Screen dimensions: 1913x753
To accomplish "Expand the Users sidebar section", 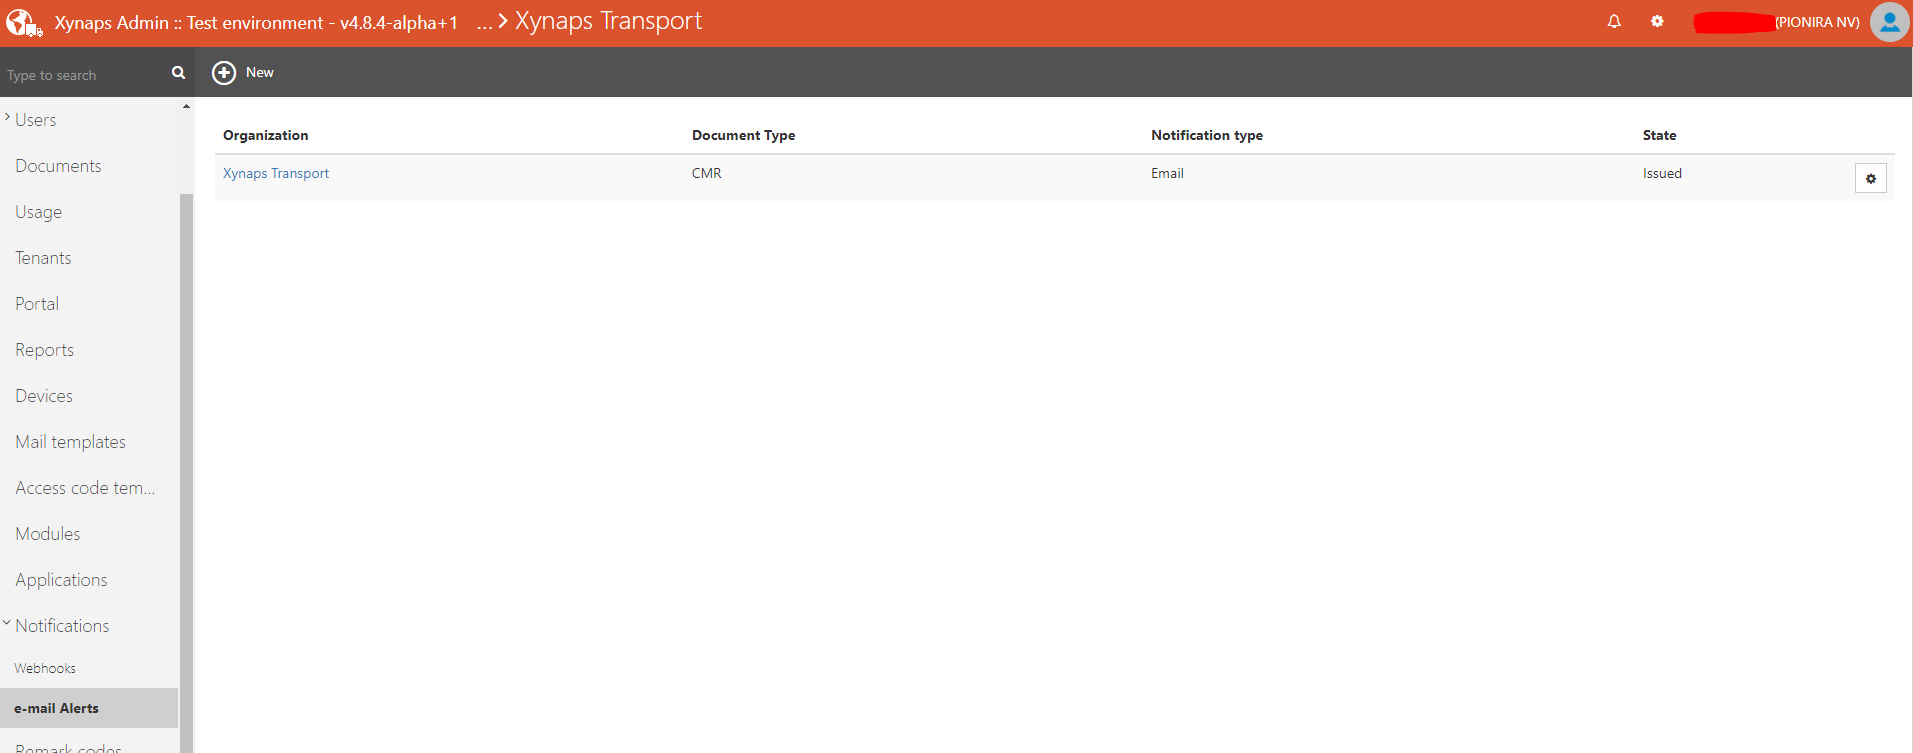I will pyautogui.click(x=8, y=118).
